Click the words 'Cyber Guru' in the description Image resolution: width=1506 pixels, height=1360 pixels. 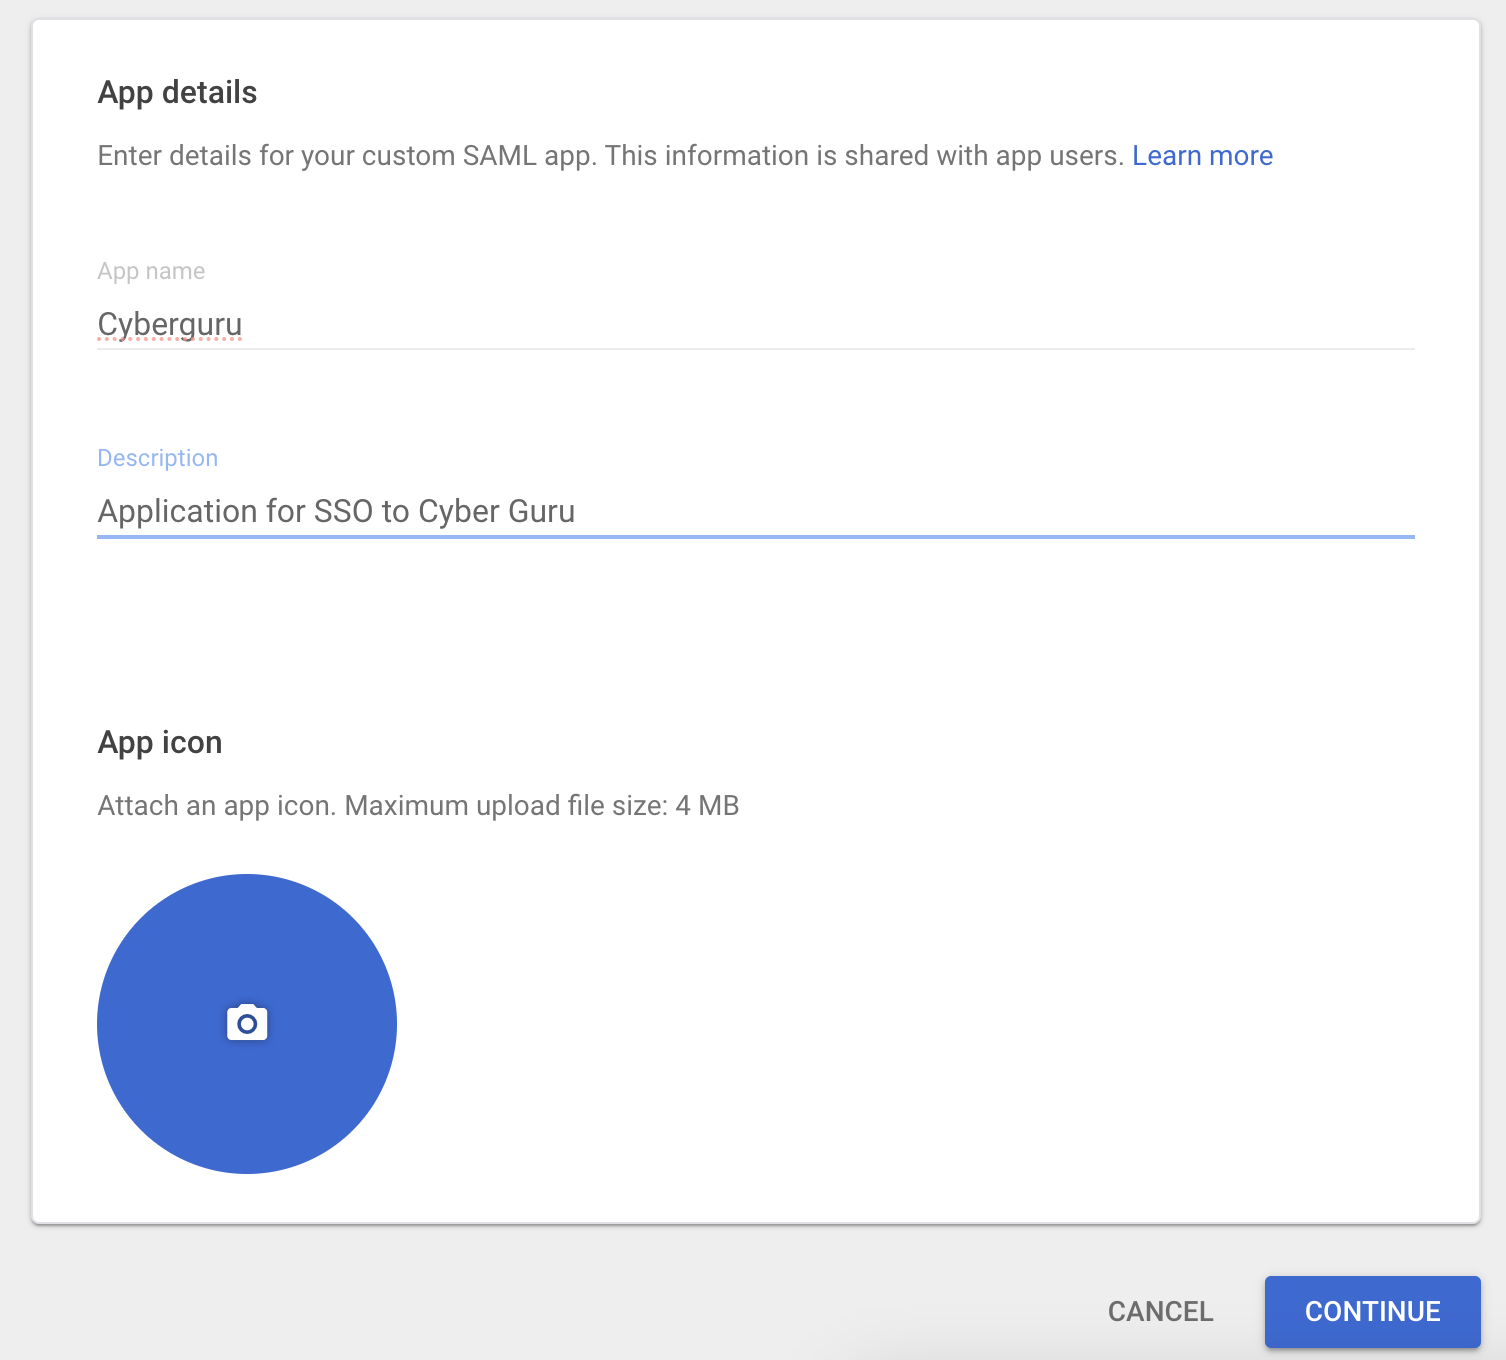tap(496, 511)
